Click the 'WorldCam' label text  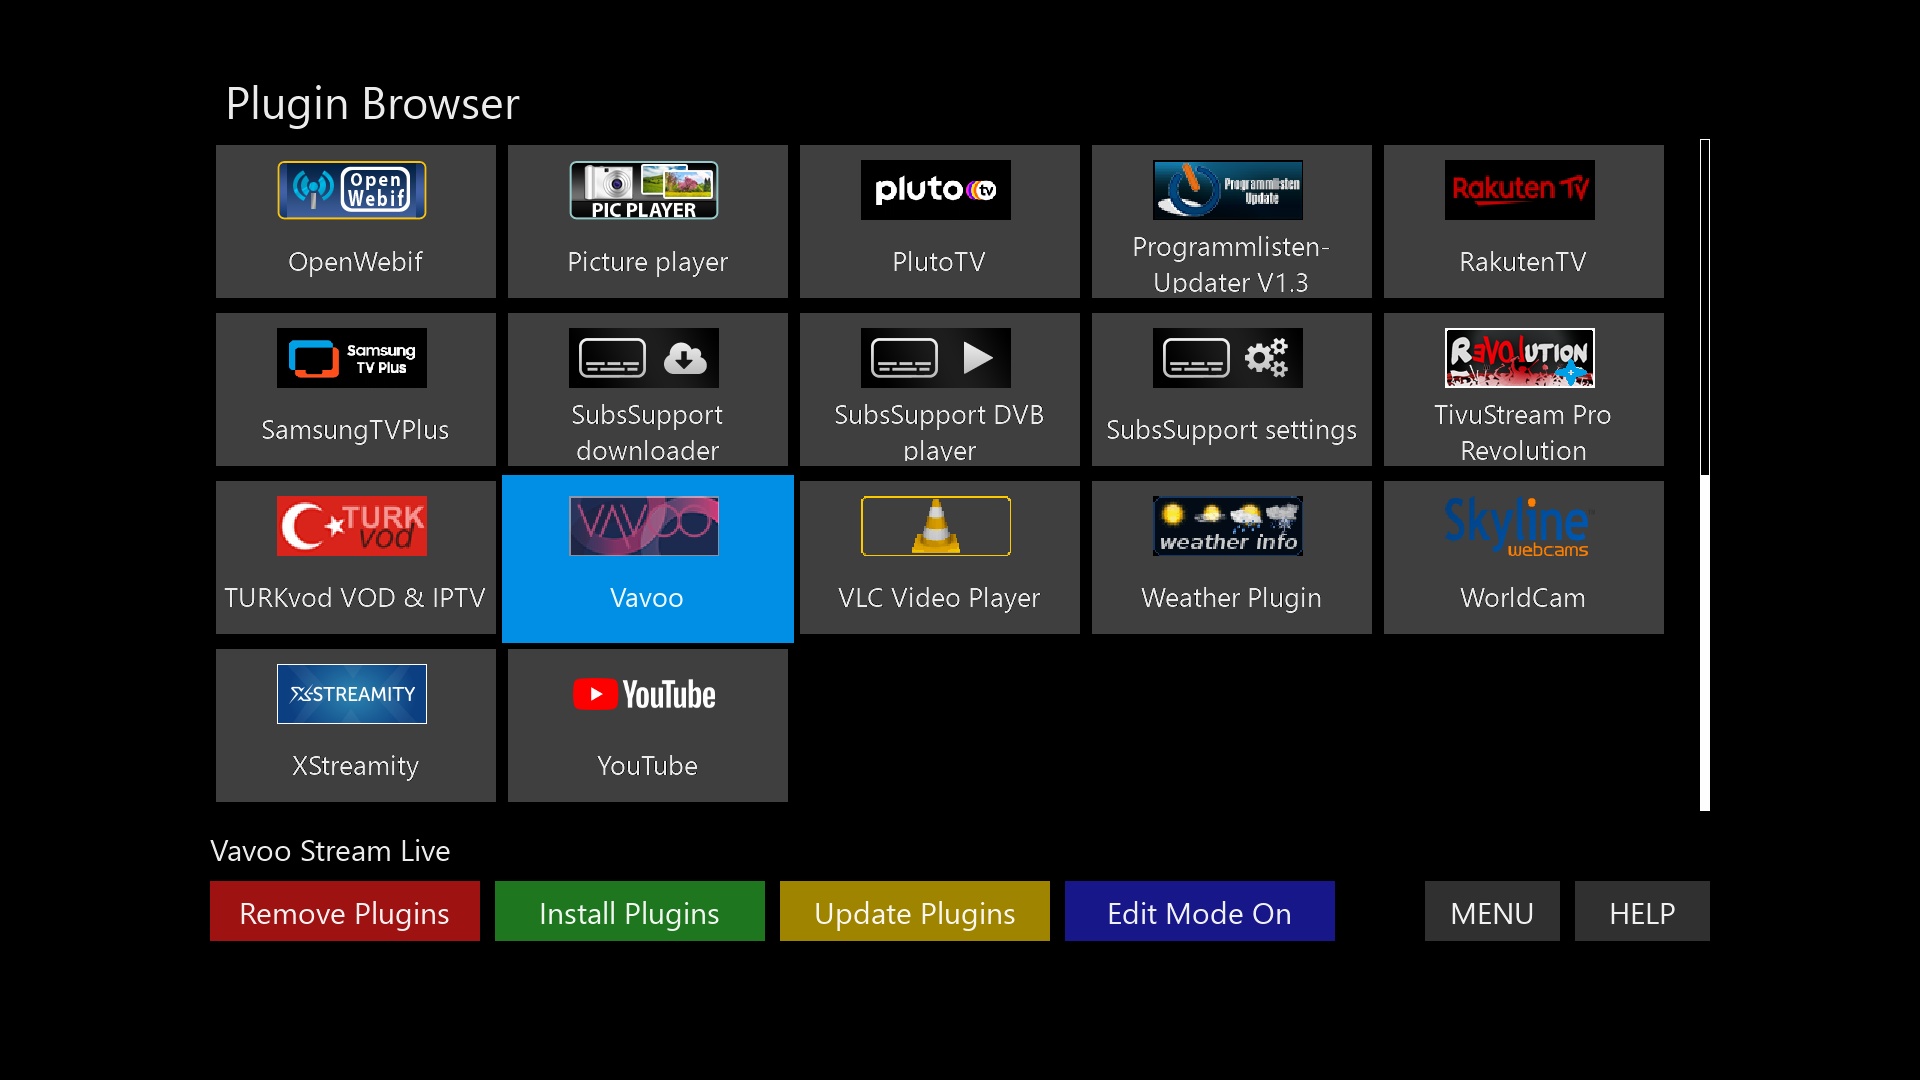tap(1523, 598)
